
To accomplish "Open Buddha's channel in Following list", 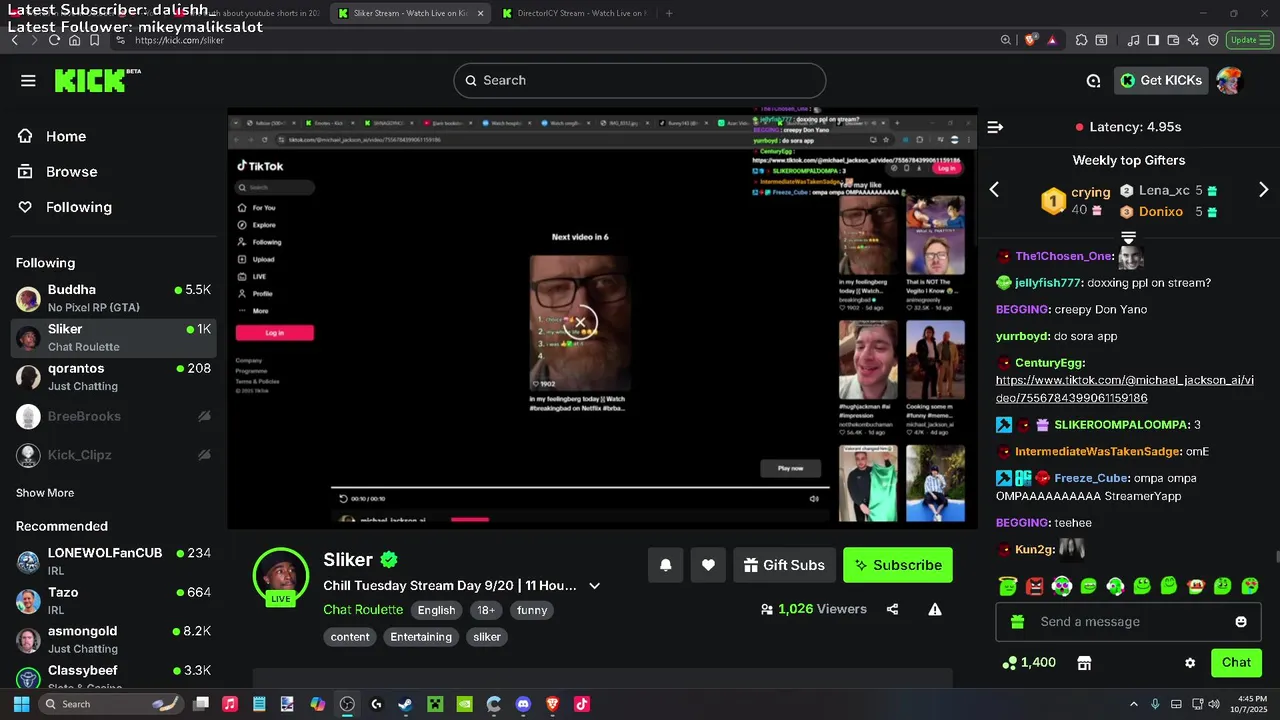I will tap(113, 298).
